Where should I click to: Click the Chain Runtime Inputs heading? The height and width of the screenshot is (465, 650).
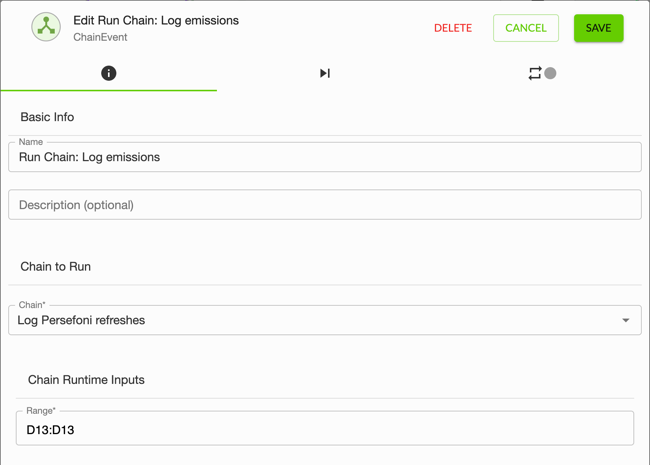tap(86, 380)
